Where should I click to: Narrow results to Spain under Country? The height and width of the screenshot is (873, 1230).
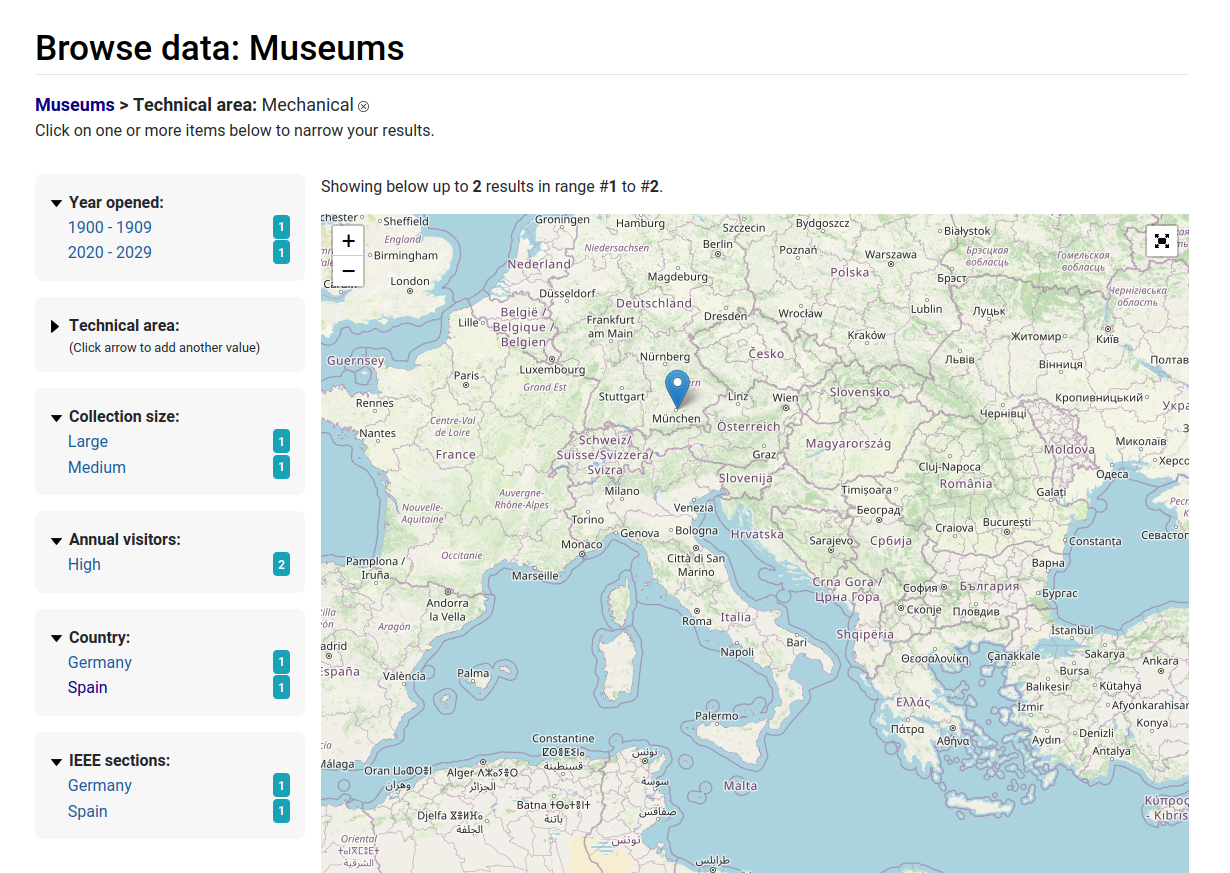(x=88, y=687)
